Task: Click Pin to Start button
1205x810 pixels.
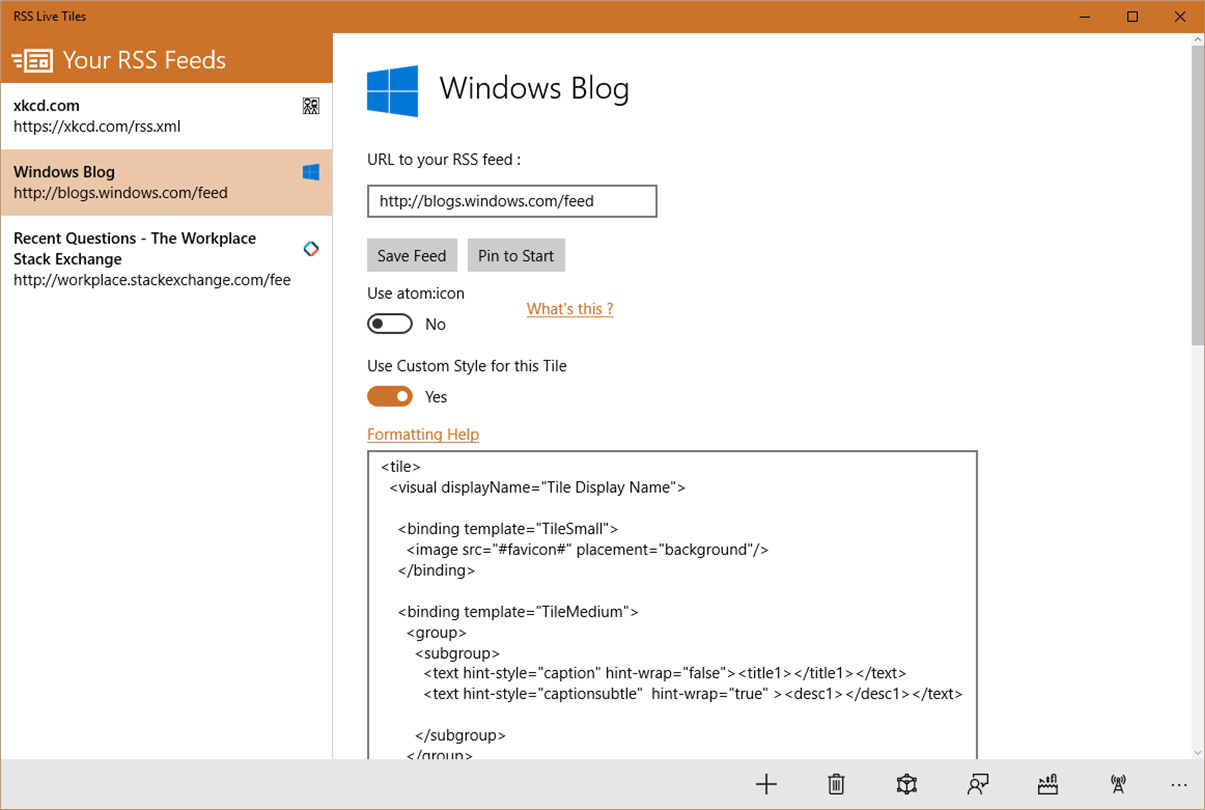Action: point(516,255)
